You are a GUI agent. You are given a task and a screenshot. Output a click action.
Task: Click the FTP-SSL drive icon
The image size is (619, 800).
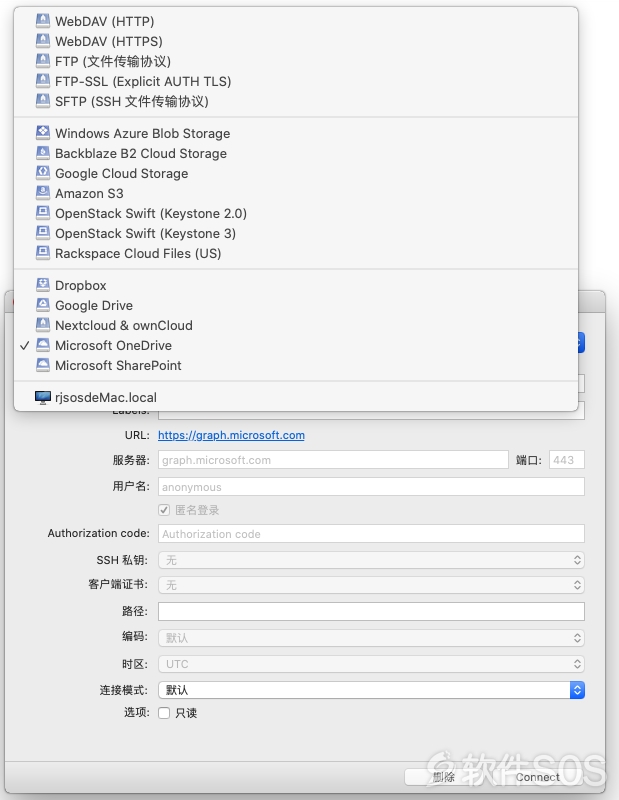pyautogui.click(x=43, y=81)
